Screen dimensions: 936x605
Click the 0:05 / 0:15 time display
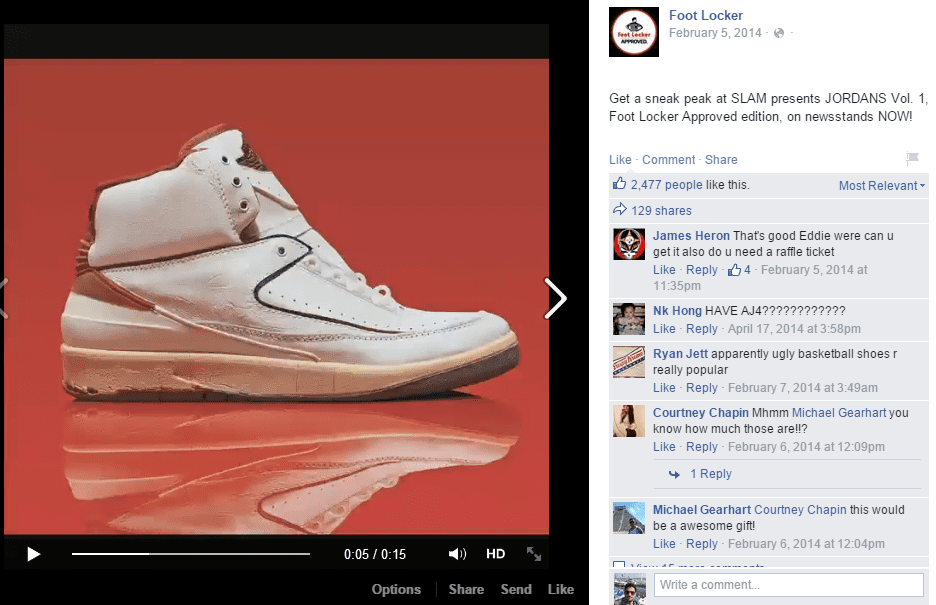pyautogui.click(x=375, y=554)
